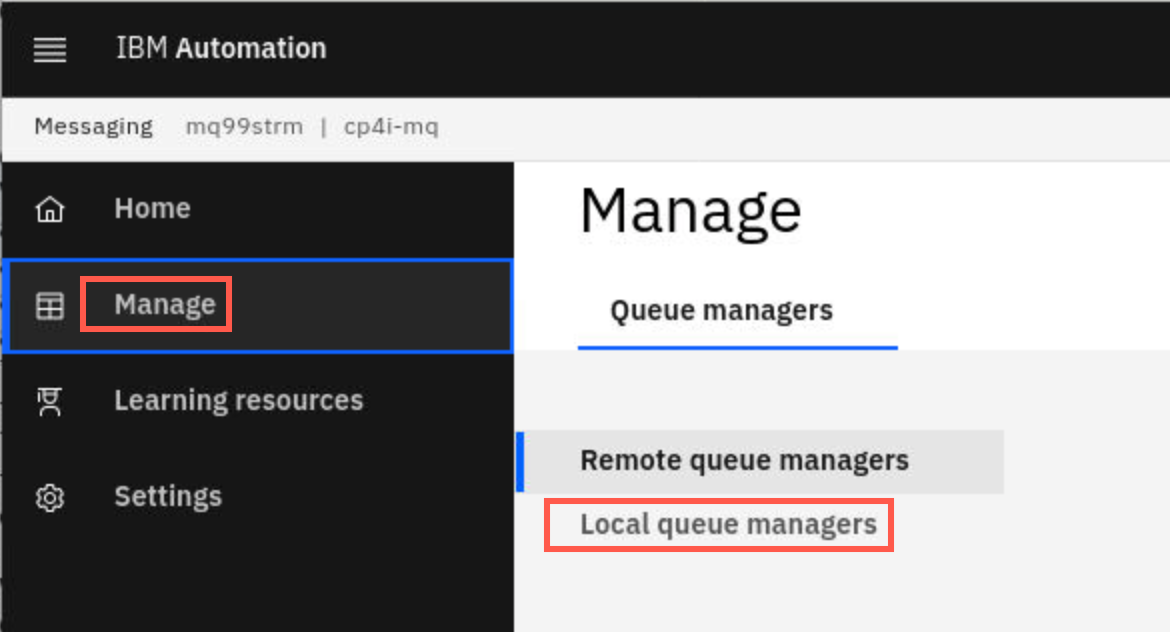
Task: Click the Manage table grid icon
Action: pyautogui.click(x=50, y=305)
